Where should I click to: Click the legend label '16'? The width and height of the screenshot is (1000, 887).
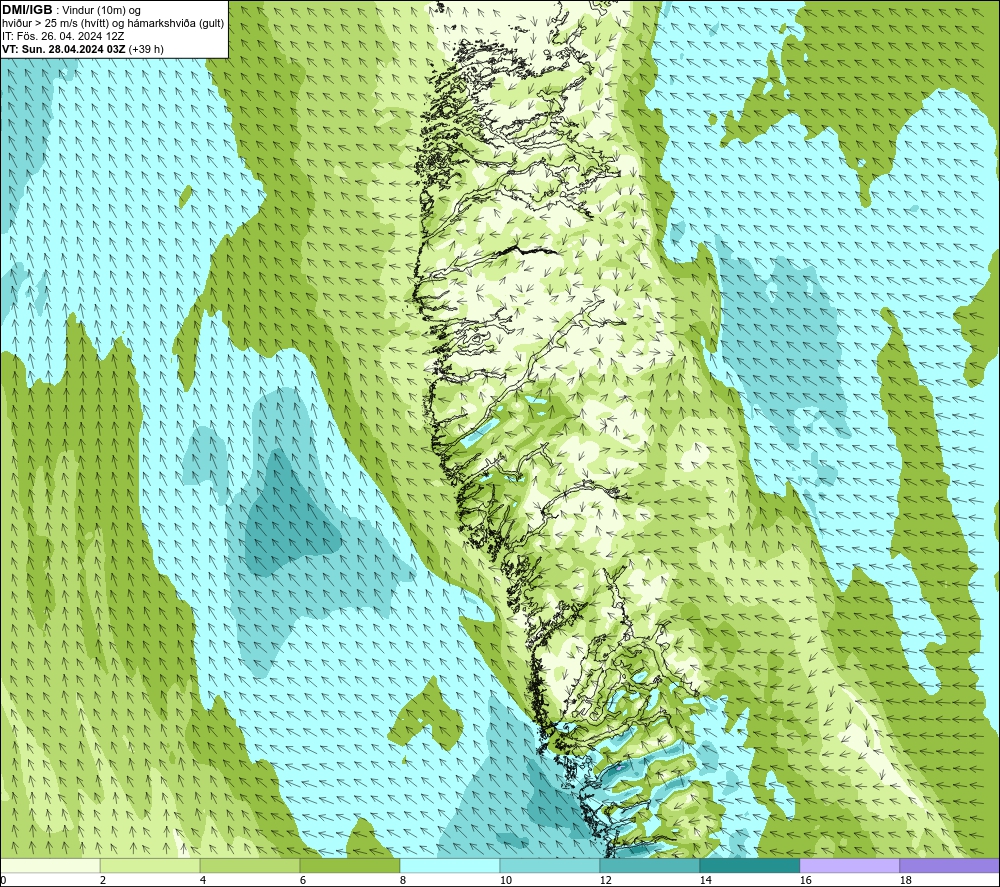pyautogui.click(x=805, y=880)
